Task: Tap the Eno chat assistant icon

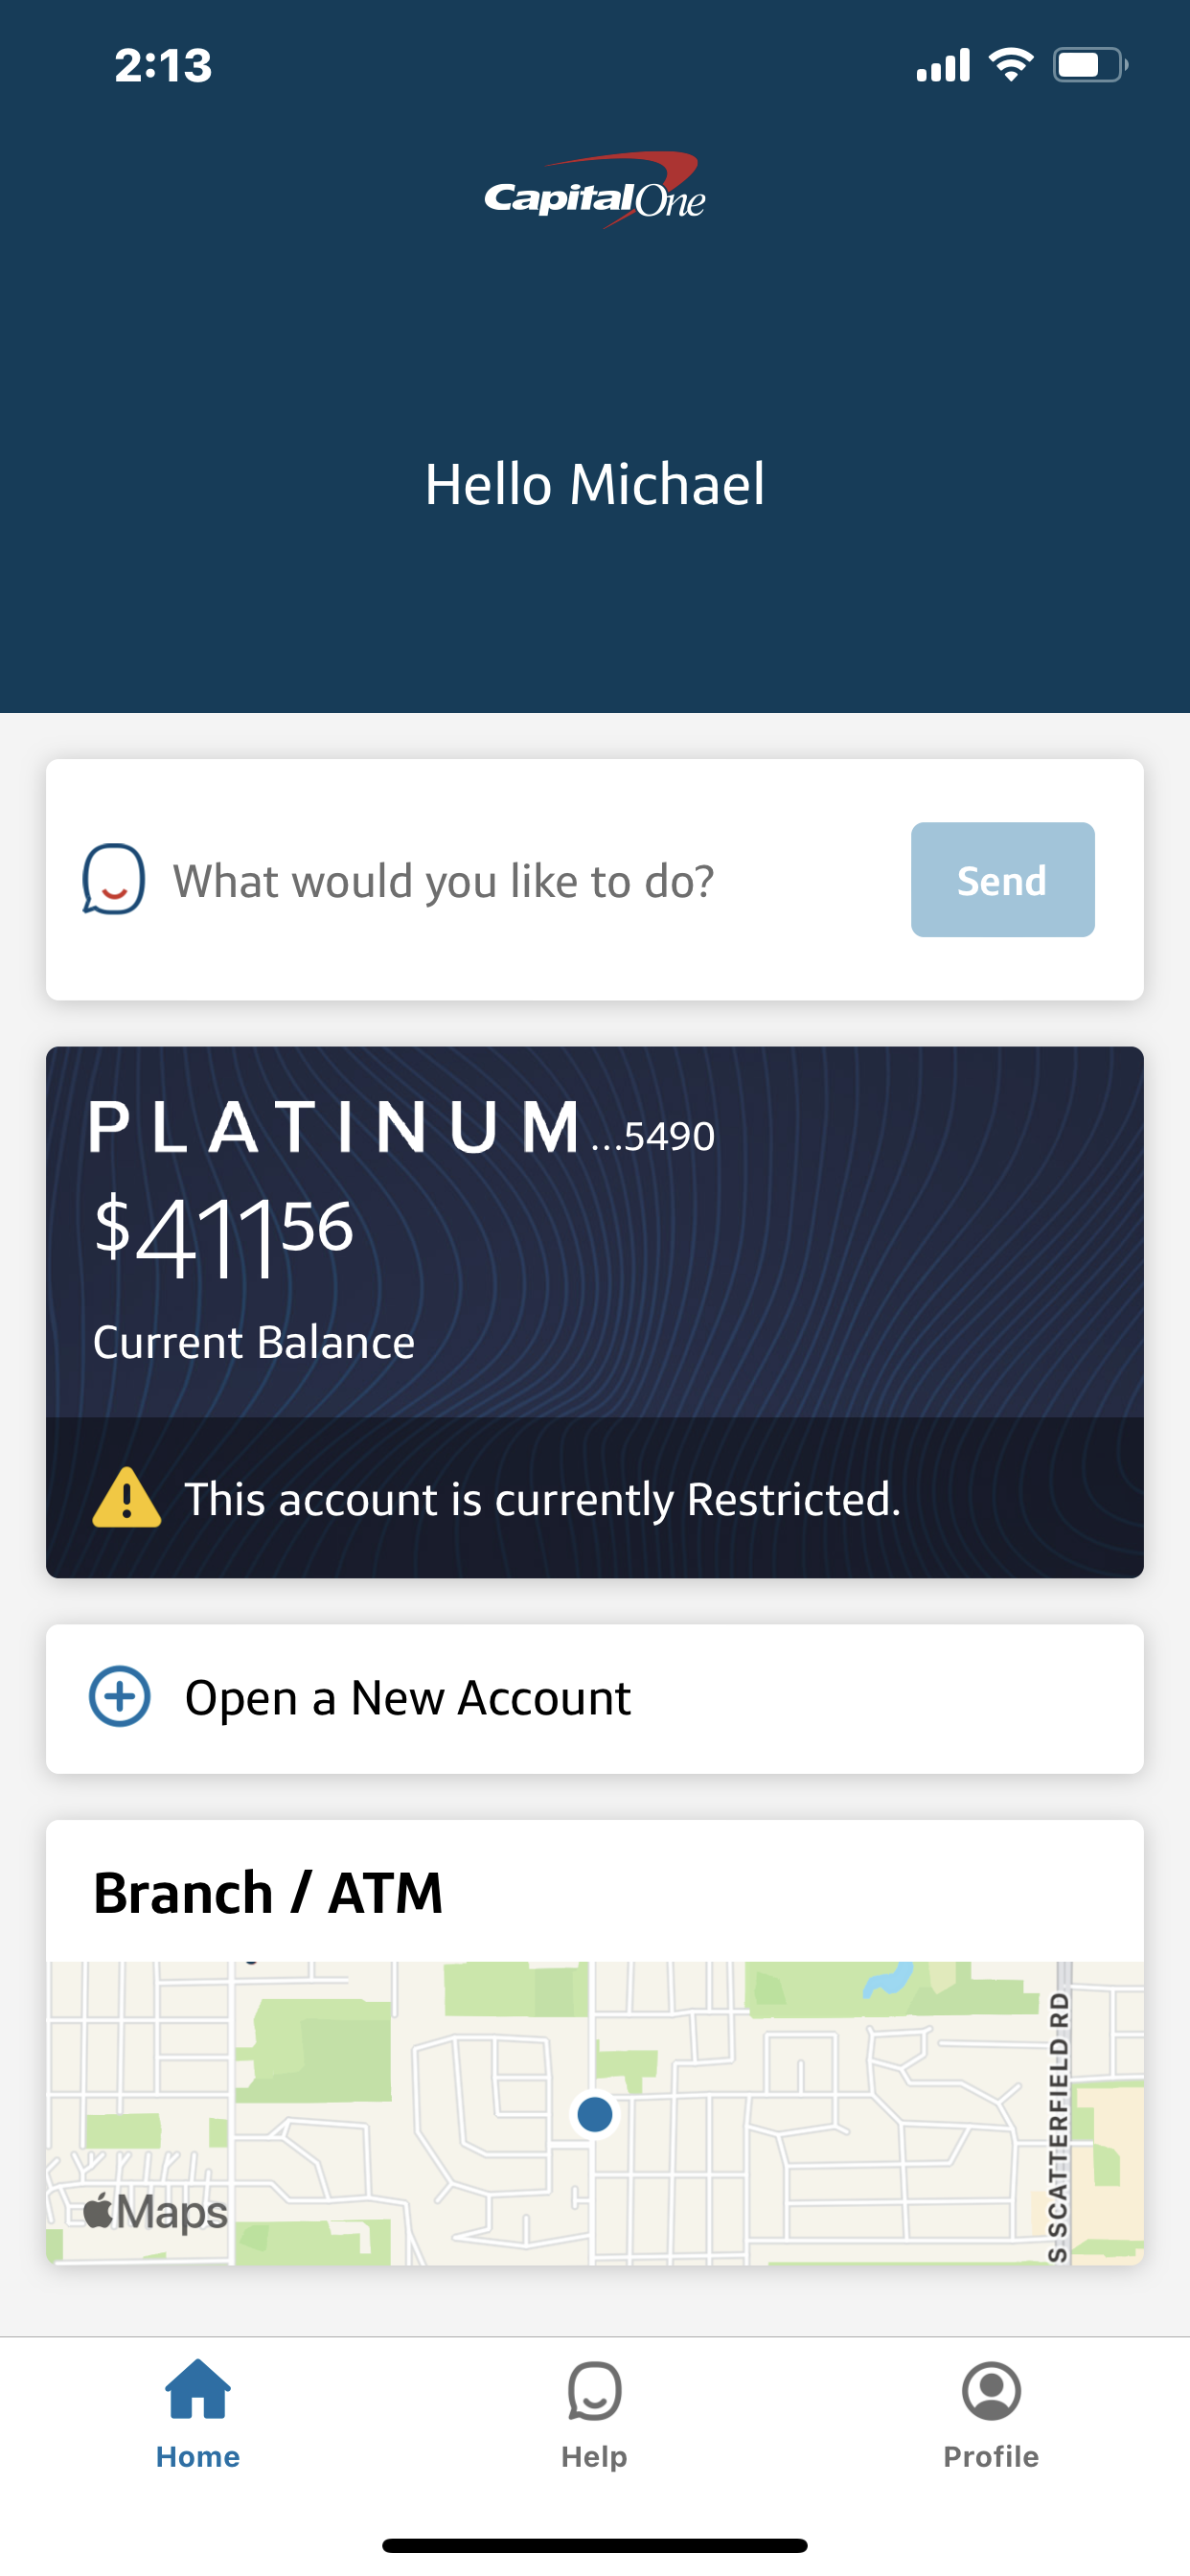Action: (x=113, y=880)
